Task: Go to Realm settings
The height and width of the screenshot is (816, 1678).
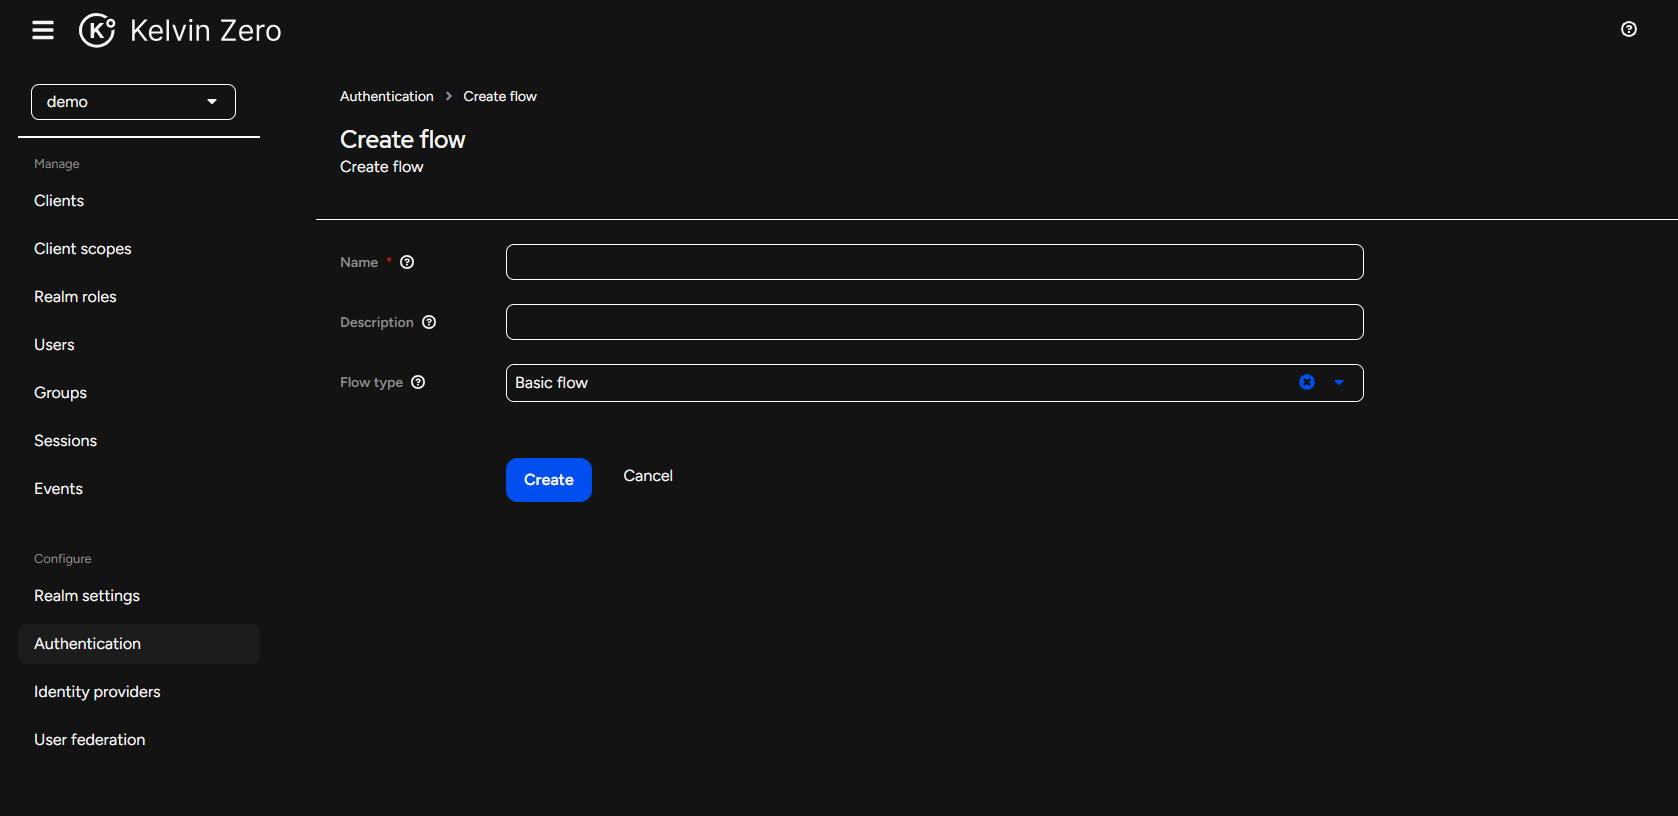Action: click(x=87, y=596)
